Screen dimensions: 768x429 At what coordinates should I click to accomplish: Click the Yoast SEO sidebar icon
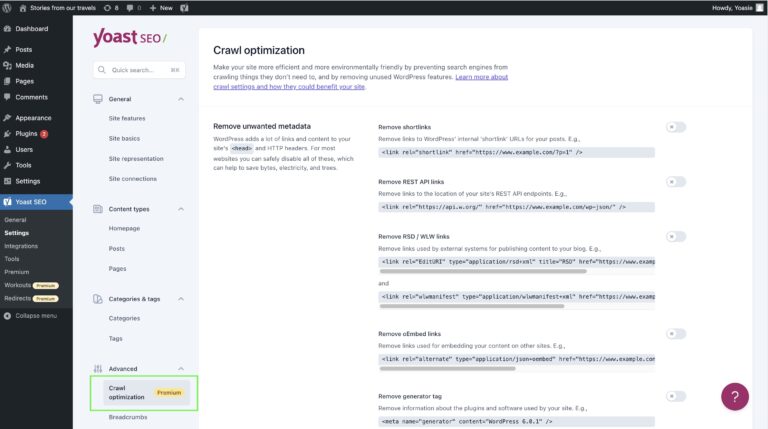click(x=7, y=202)
